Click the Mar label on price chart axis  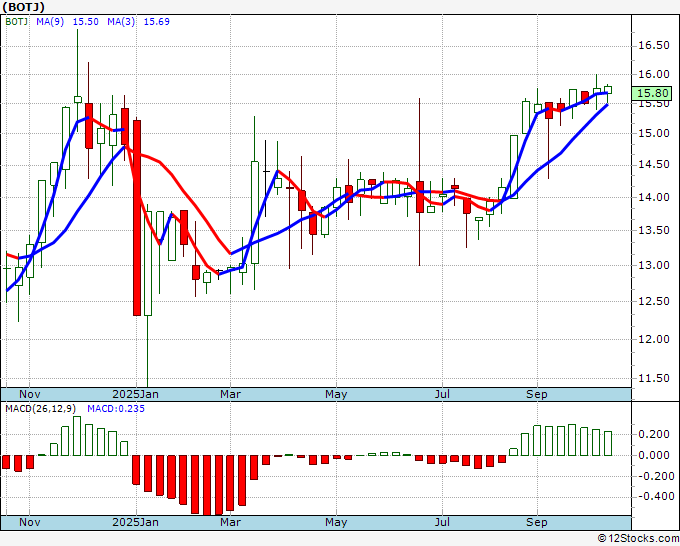click(x=230, y=394)
